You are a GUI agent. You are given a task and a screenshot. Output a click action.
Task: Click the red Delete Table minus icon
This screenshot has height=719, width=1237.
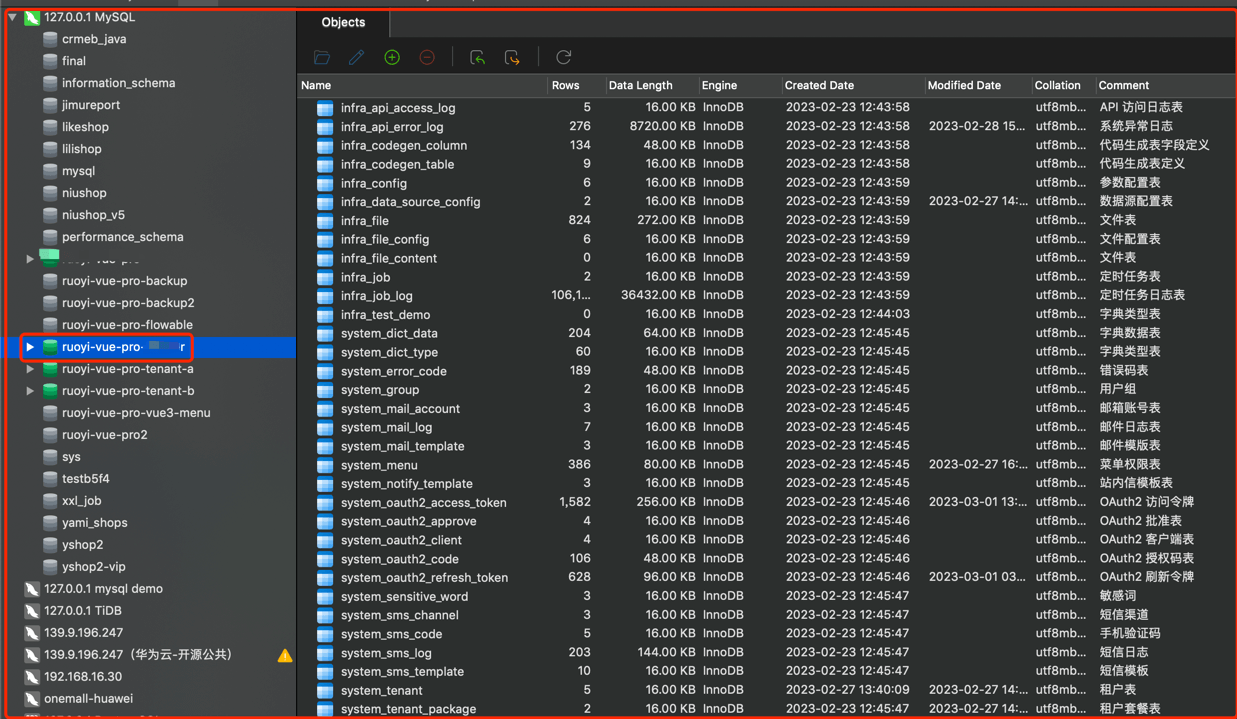pos(427,58)
